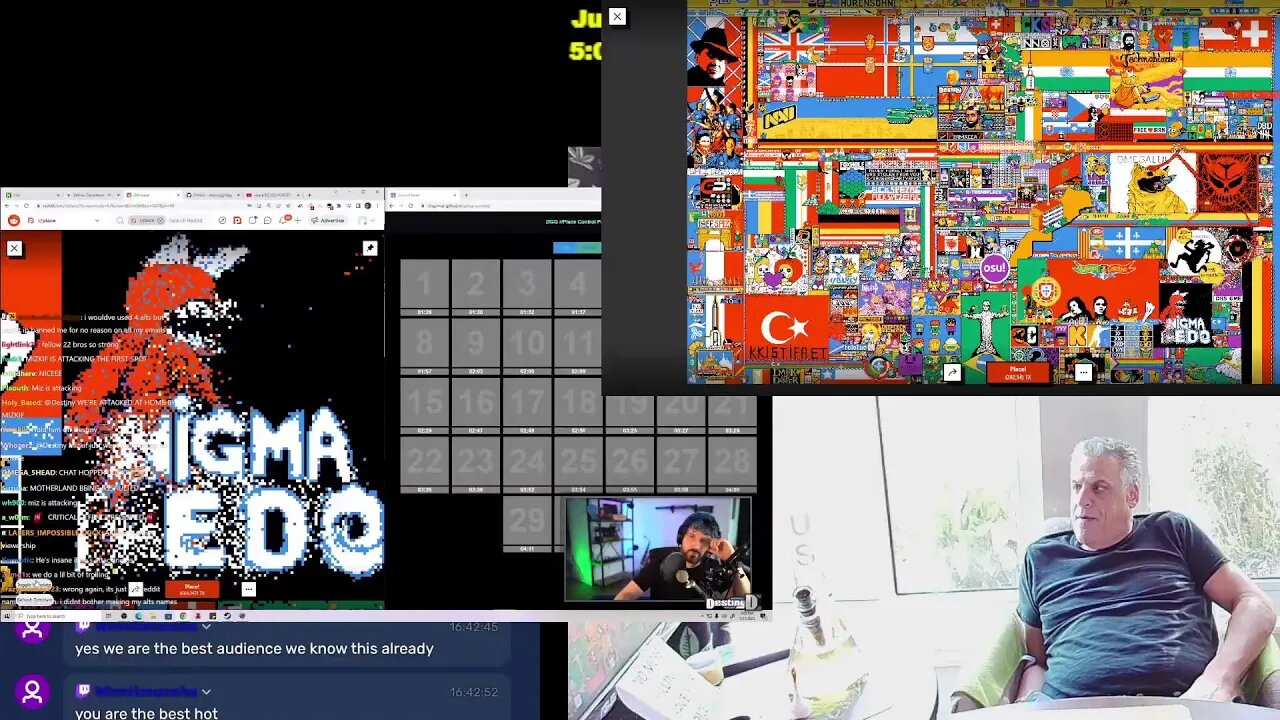Viewport: 1280px width, 720px height.
Task: Remove r/place chip from search box
Action: 160,220
